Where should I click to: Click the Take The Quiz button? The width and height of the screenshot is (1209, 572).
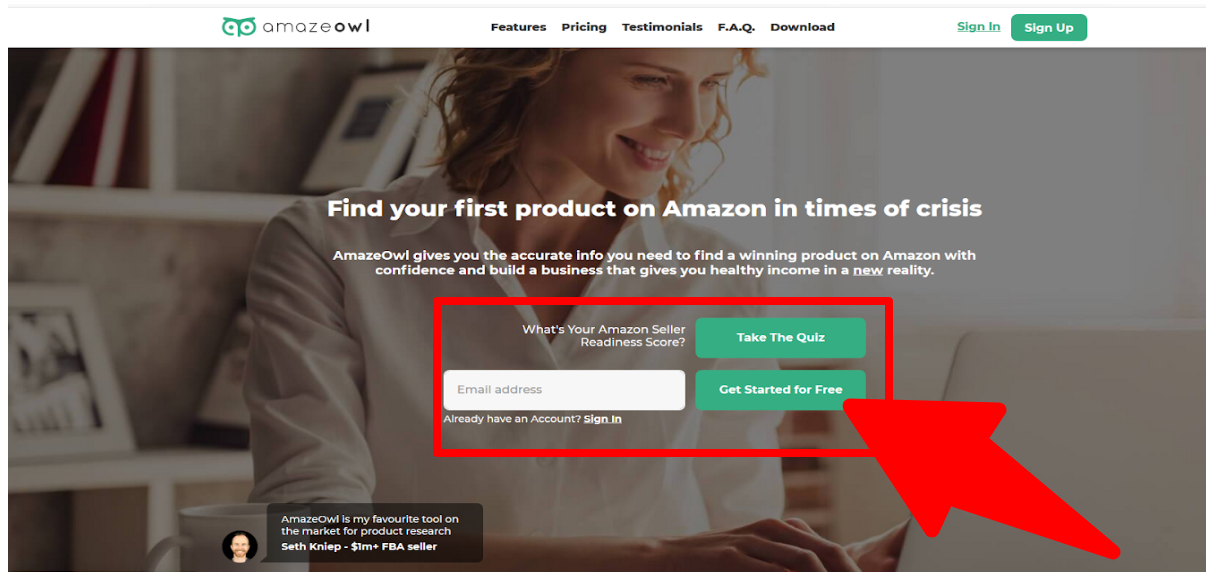(x=780, y=338)
